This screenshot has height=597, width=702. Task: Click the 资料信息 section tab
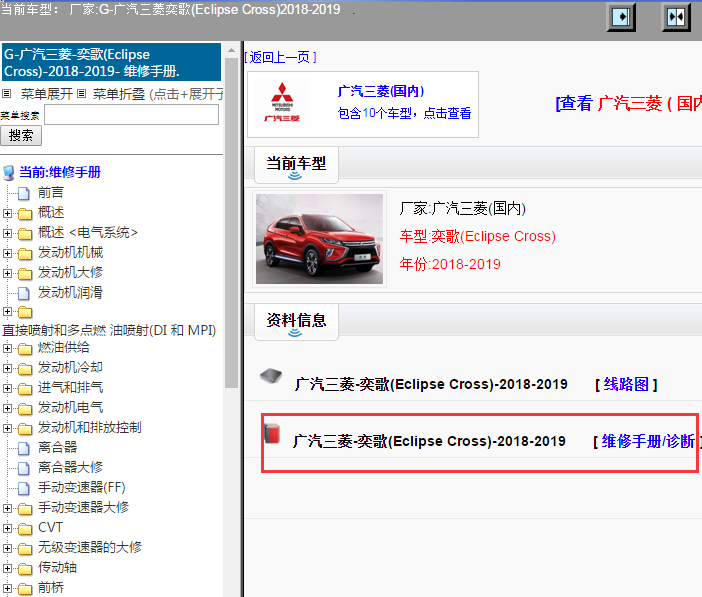[296, 321]
